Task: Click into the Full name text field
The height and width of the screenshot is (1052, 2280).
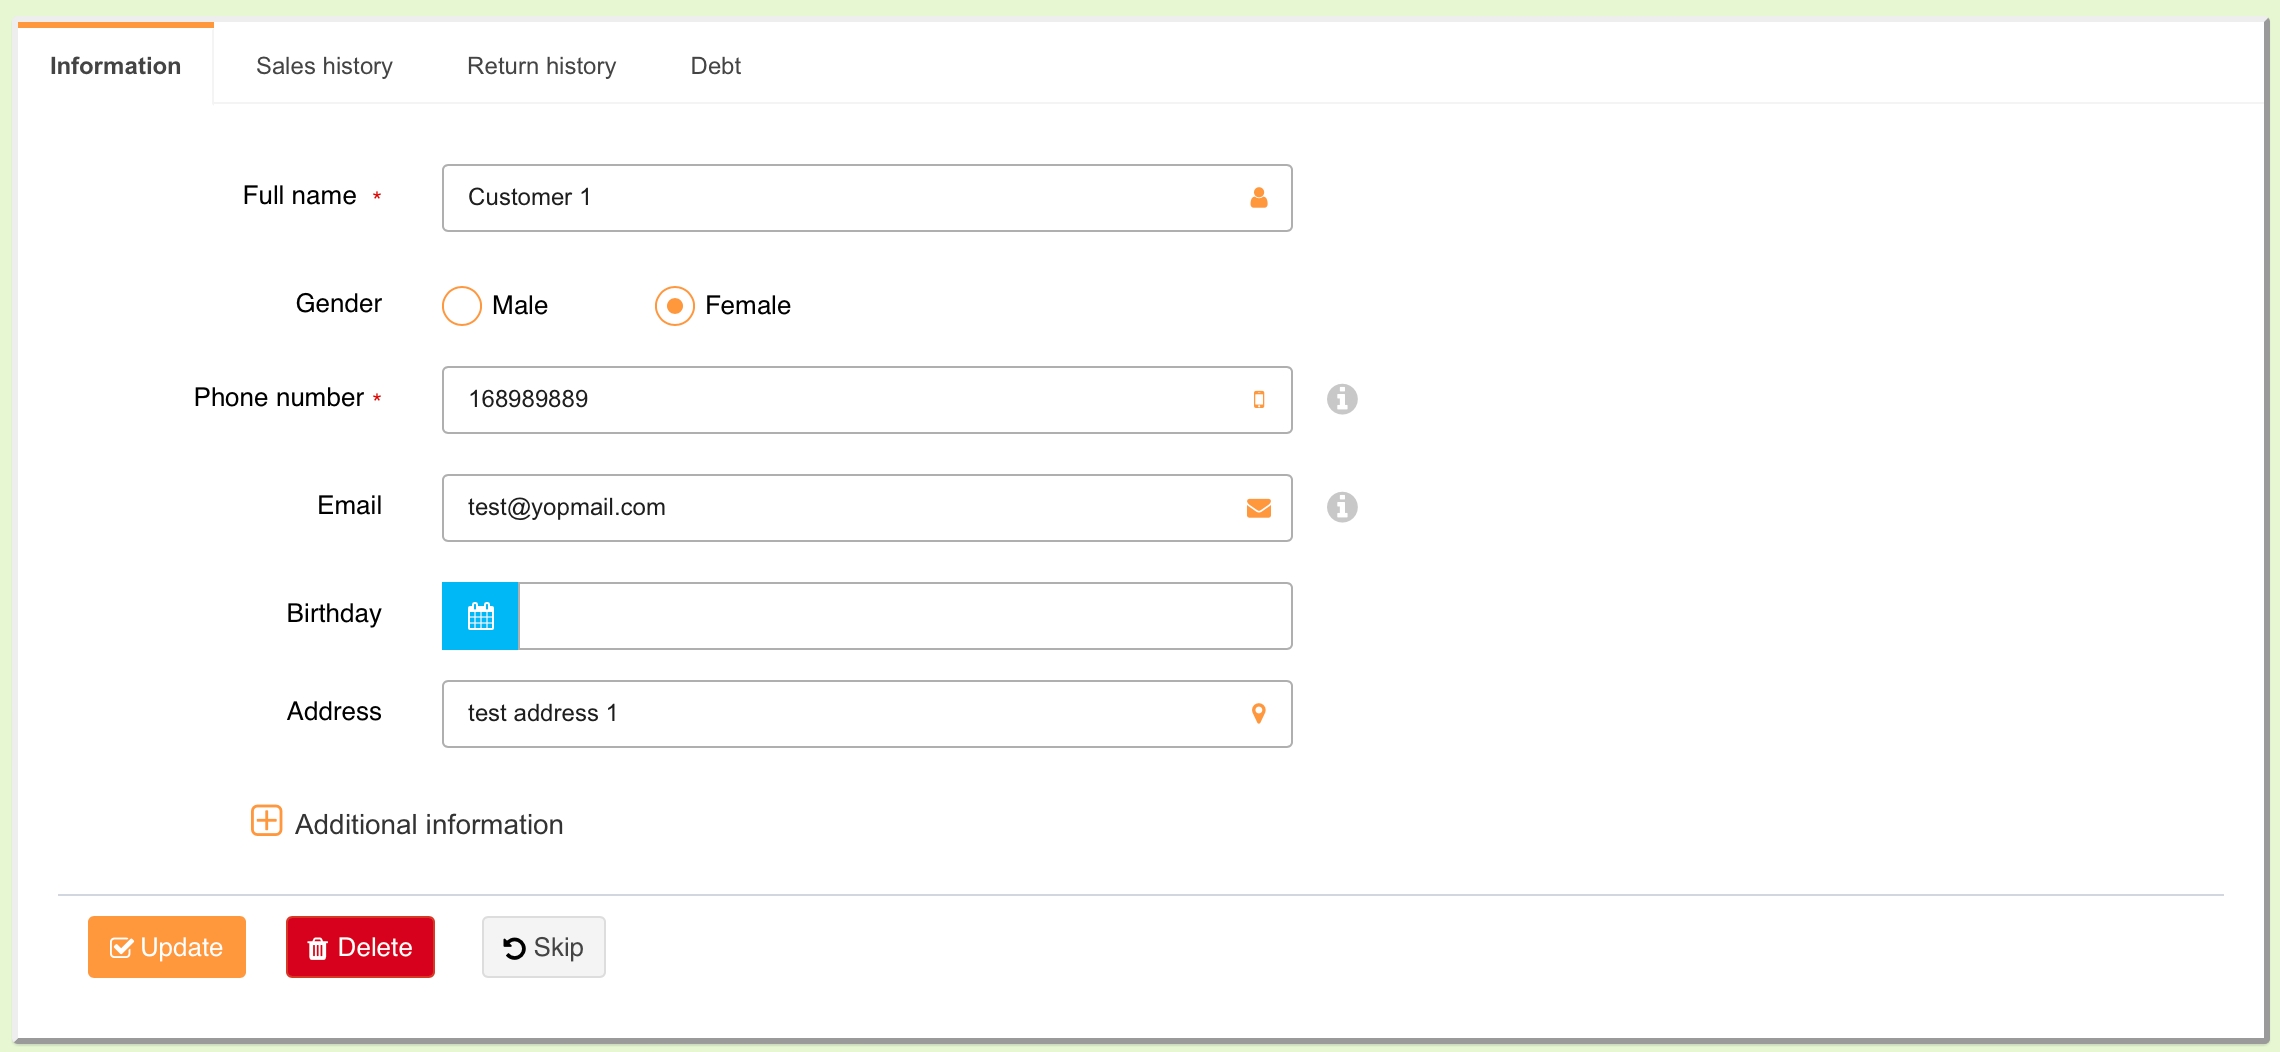Action: click(x=840, y=198)
